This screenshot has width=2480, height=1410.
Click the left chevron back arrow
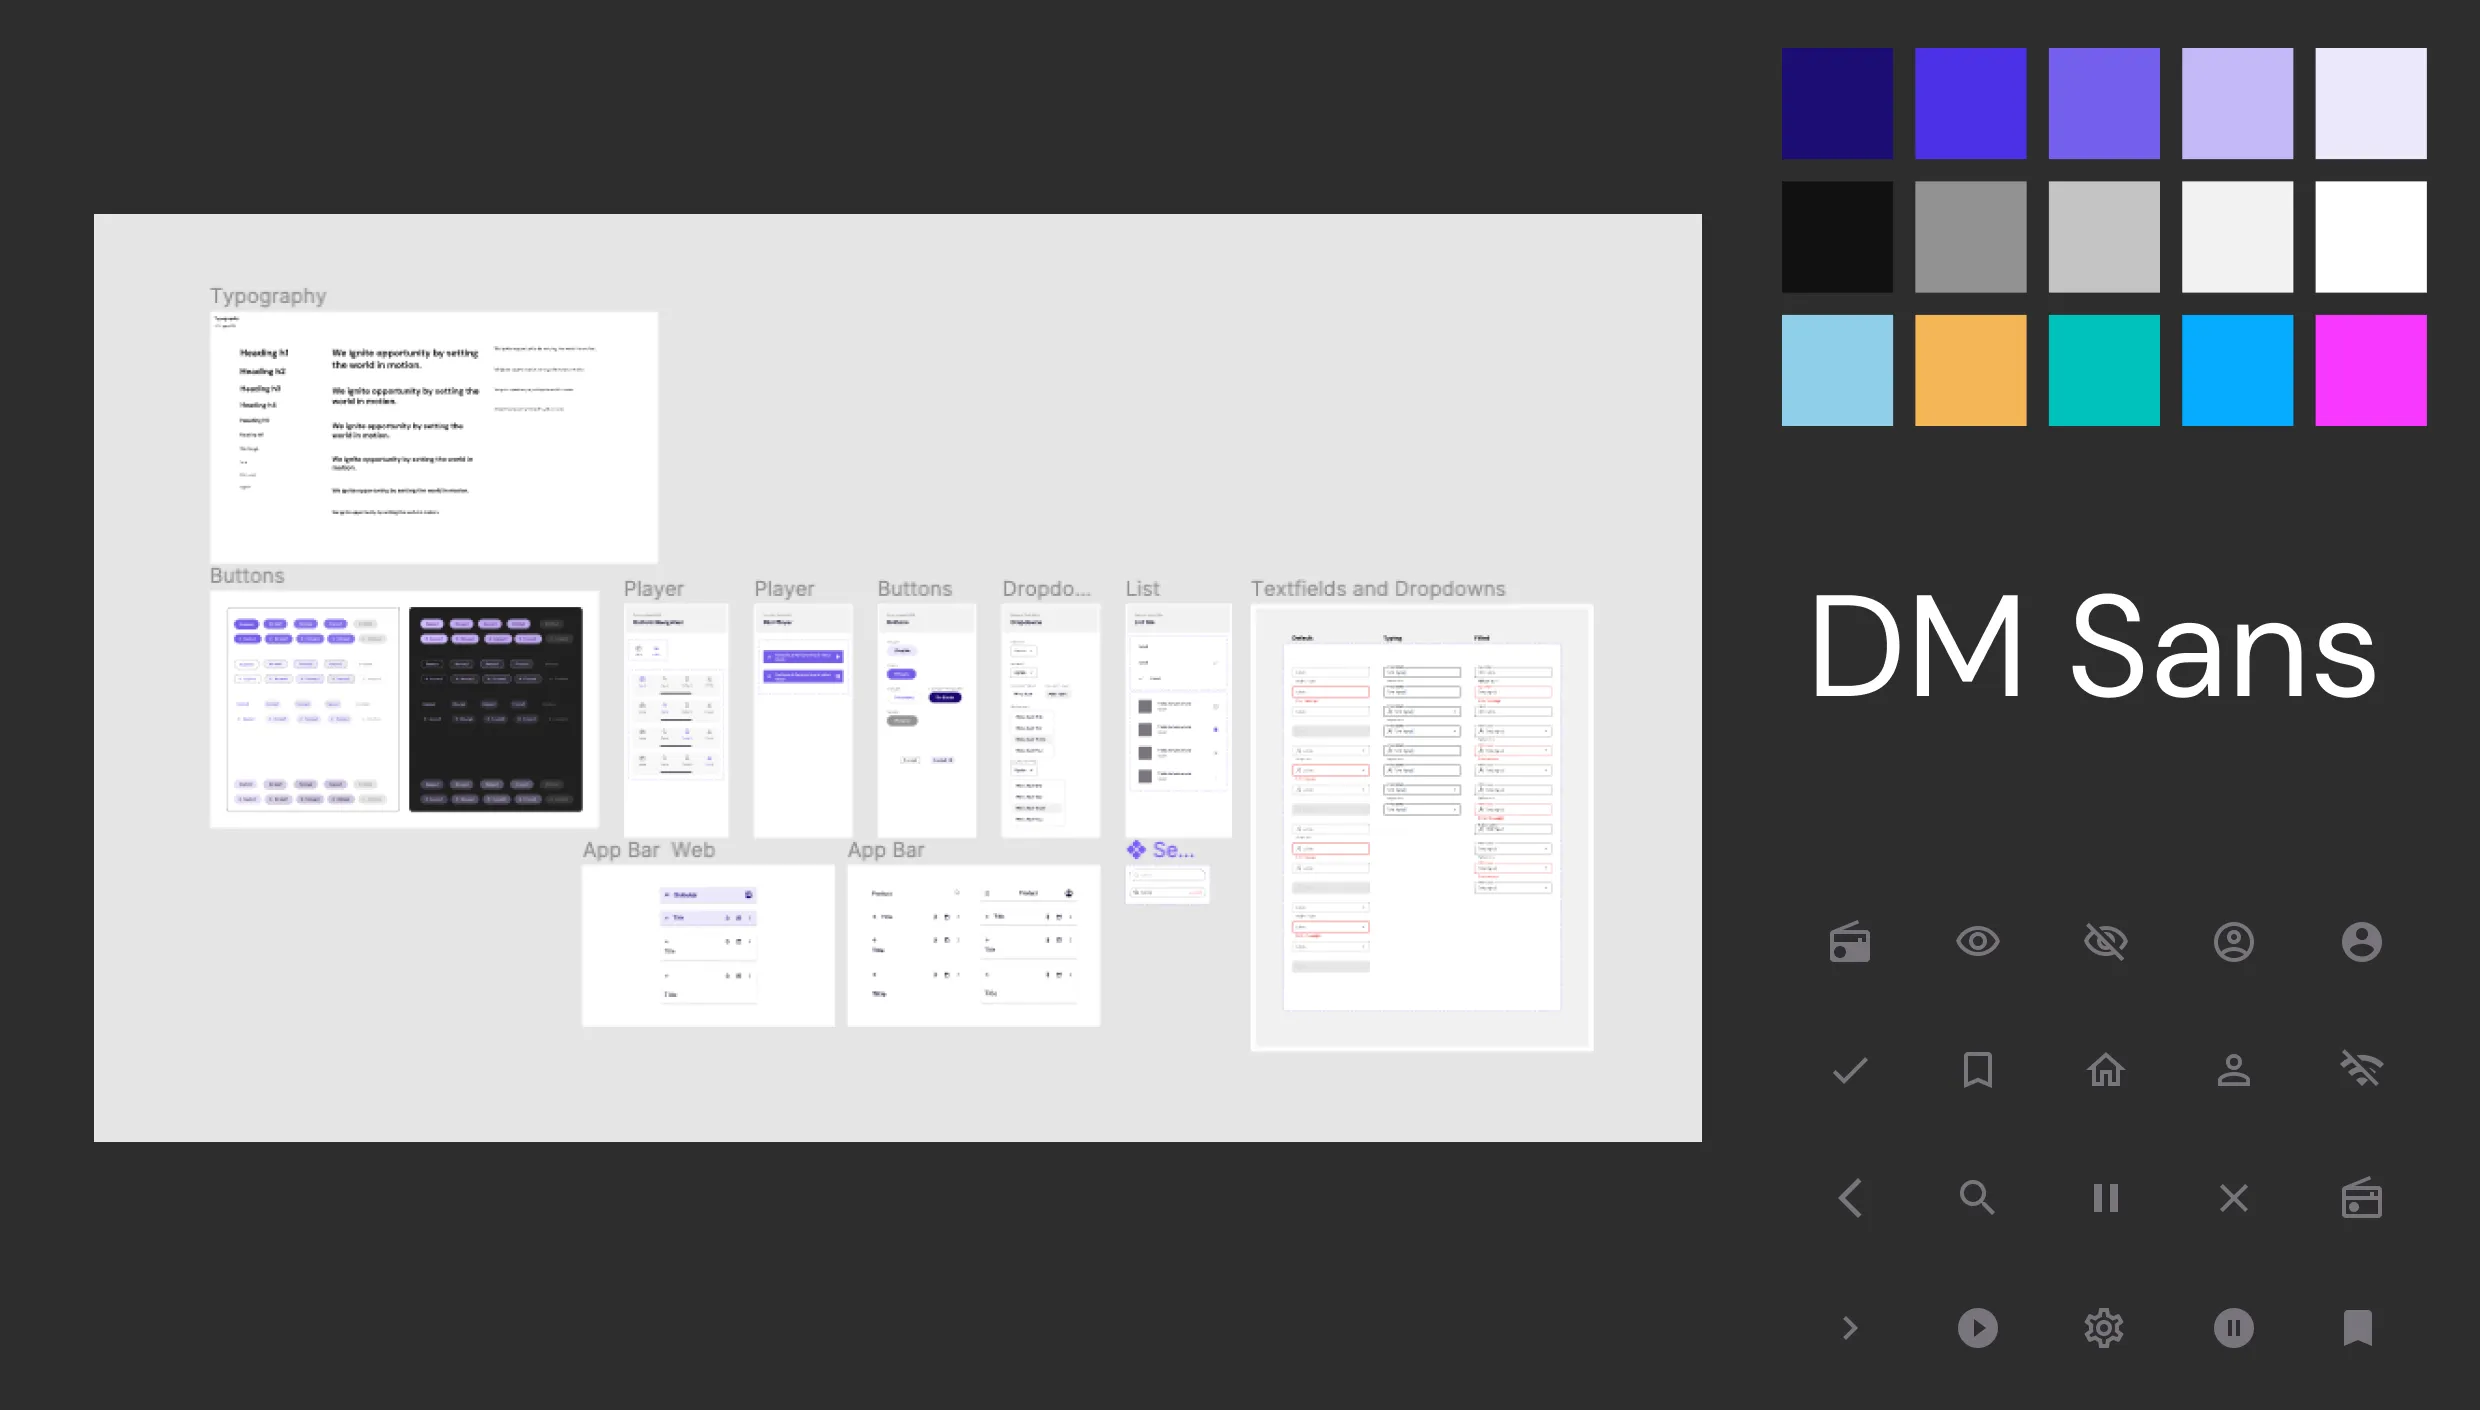point(1849,1198)
